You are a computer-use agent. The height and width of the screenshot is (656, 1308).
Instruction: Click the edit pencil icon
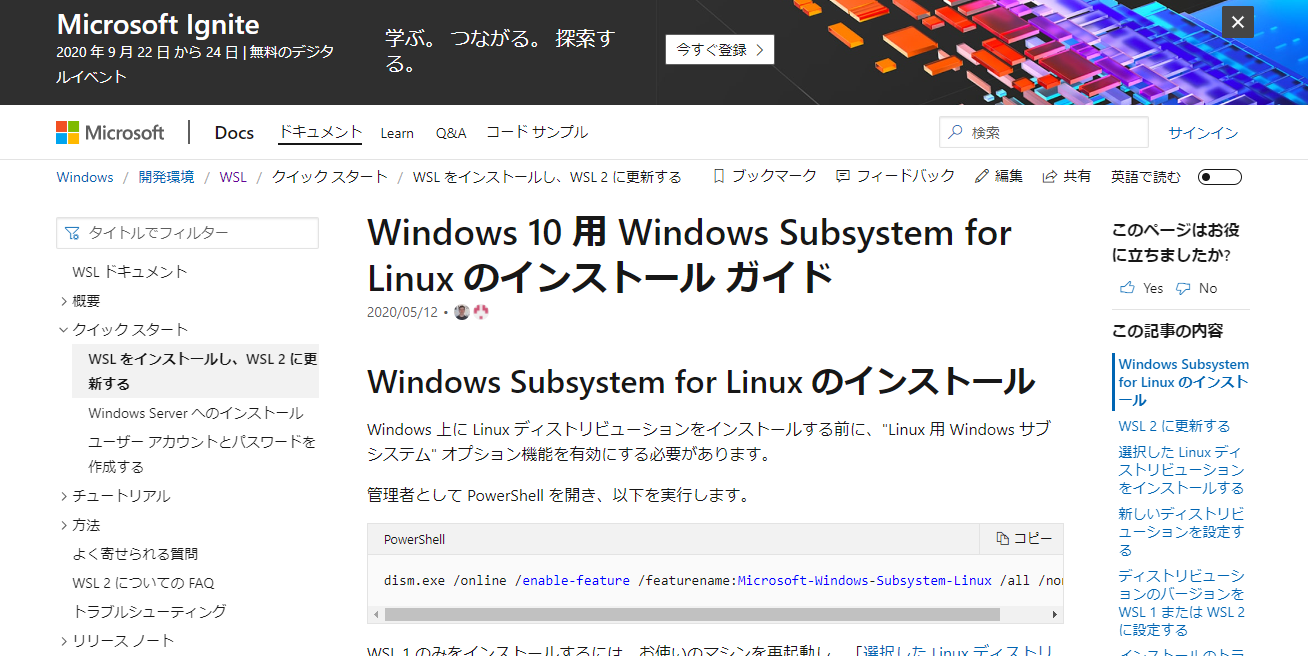click(982, 176)
